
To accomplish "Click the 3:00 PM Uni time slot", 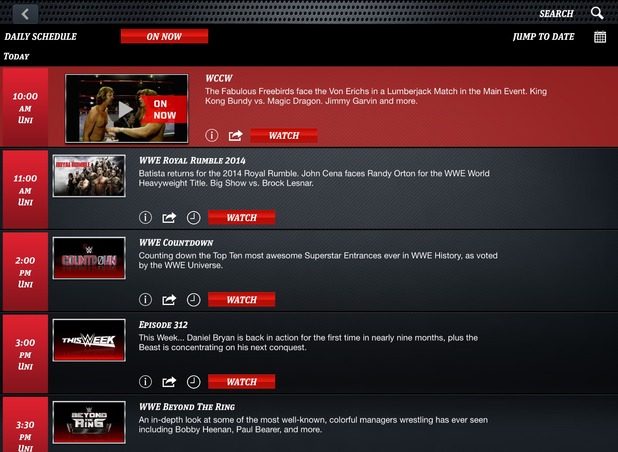I will (x=25, y=354).
